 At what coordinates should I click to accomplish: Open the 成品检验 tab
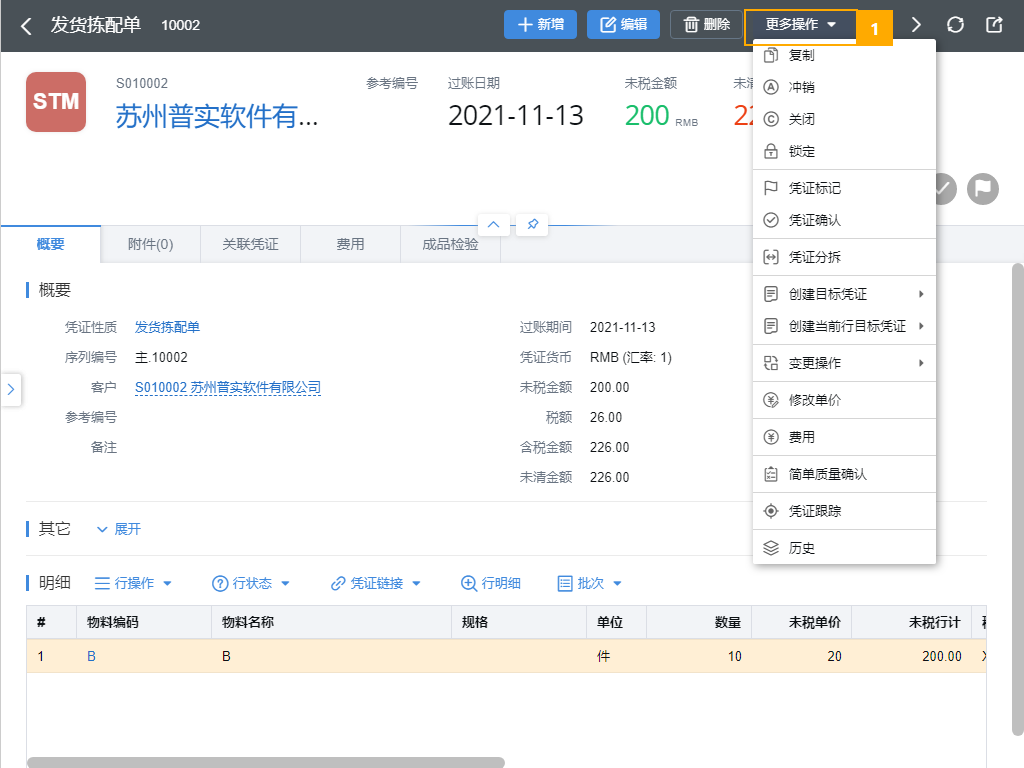coord(451,244)
